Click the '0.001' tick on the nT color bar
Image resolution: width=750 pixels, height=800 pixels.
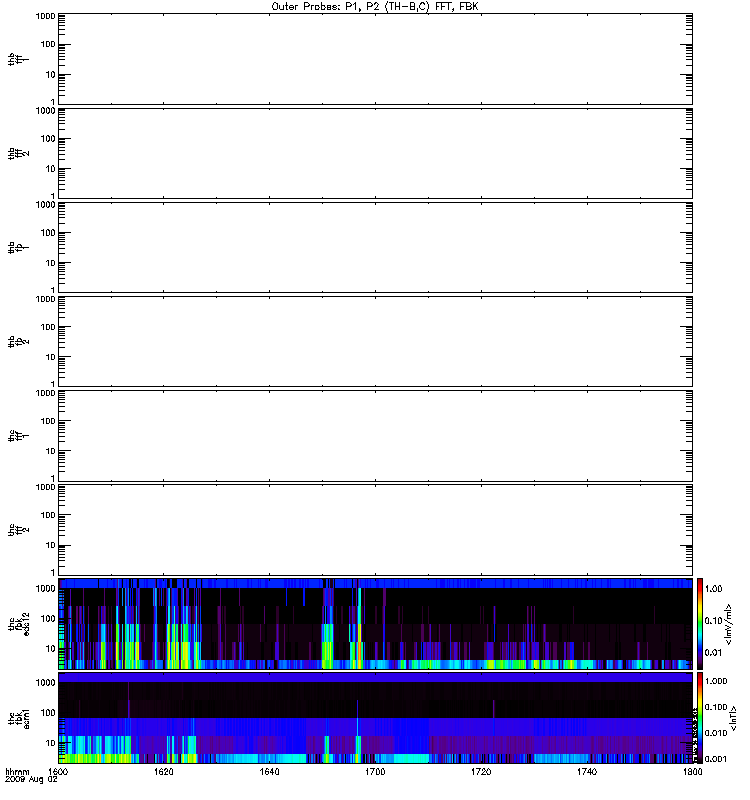[x=716, y=759]
